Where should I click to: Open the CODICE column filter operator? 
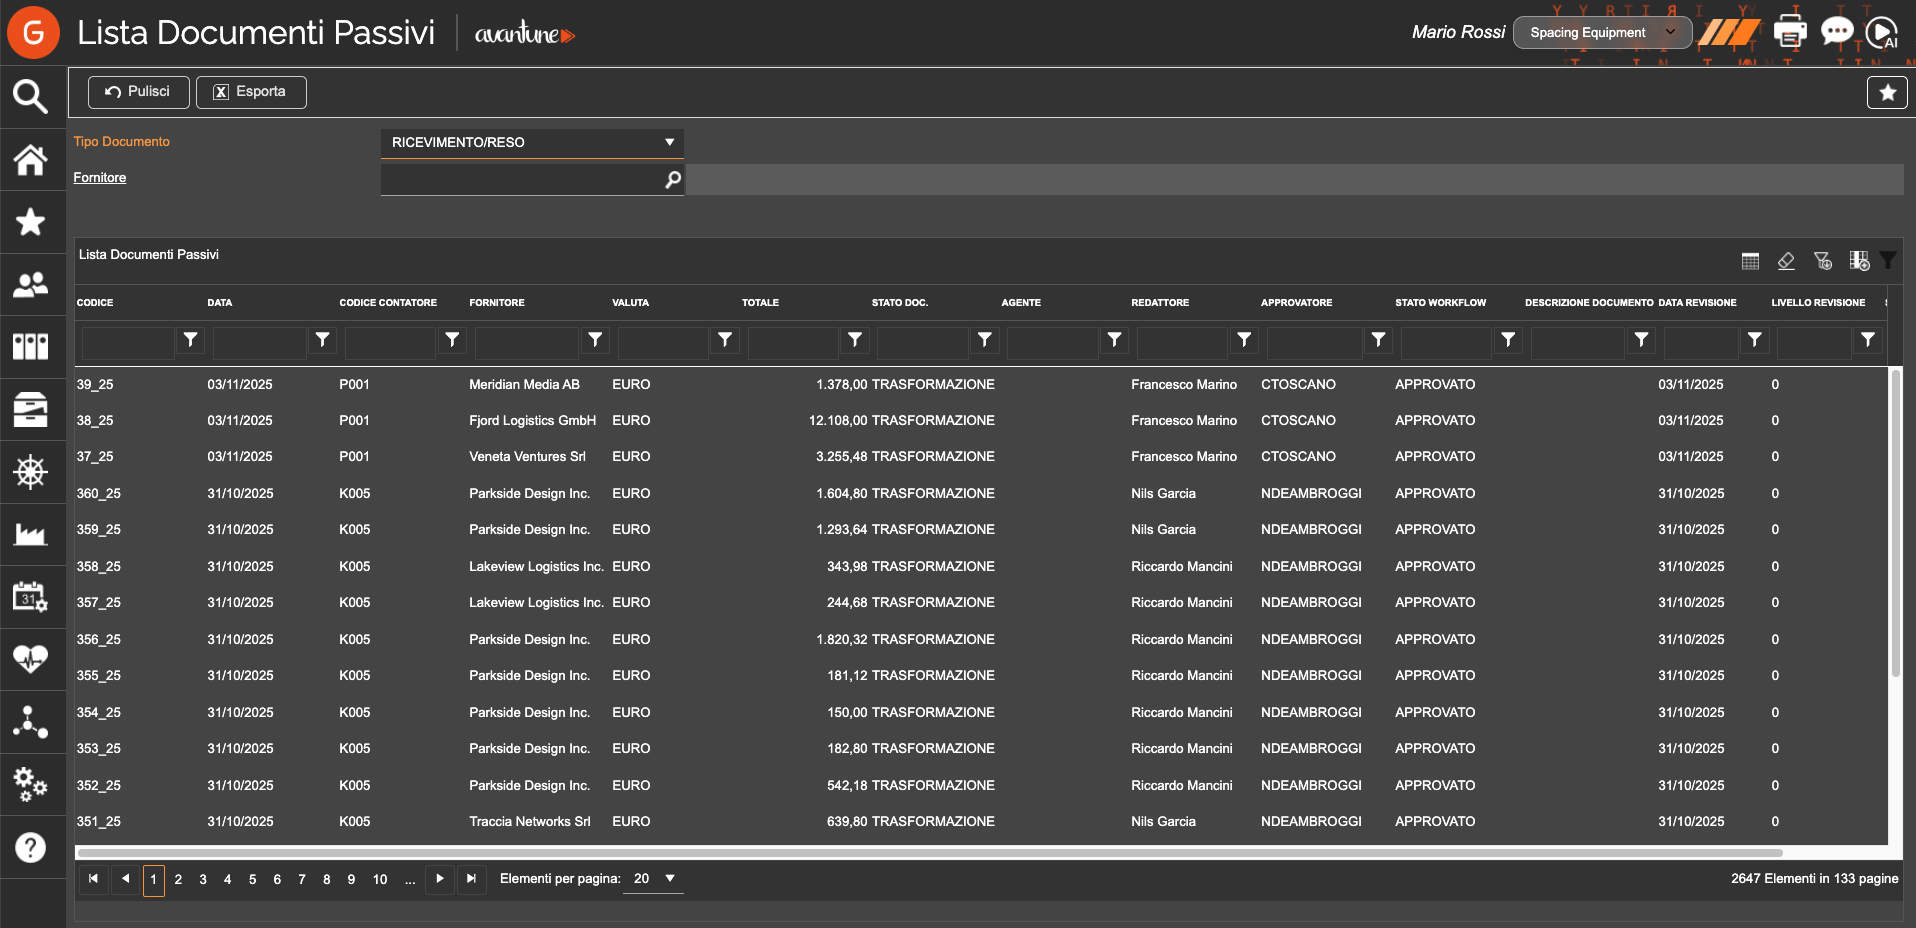[x=190, y=340]
